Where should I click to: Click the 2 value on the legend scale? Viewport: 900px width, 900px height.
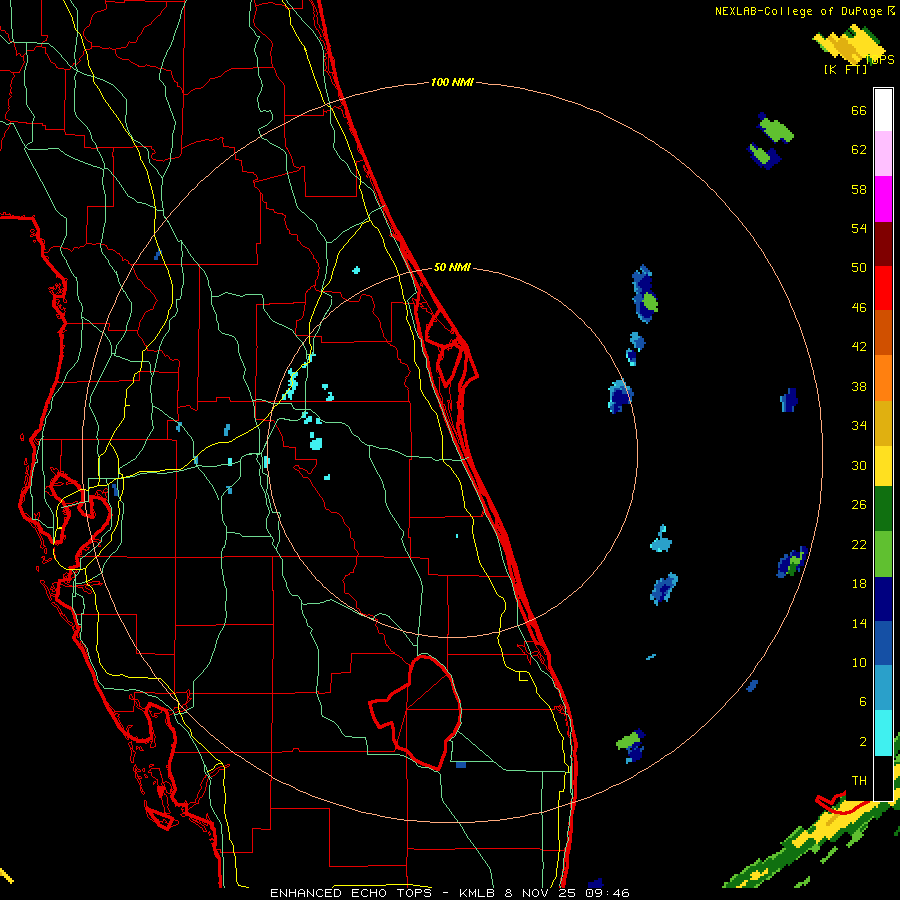click(863, 741)
